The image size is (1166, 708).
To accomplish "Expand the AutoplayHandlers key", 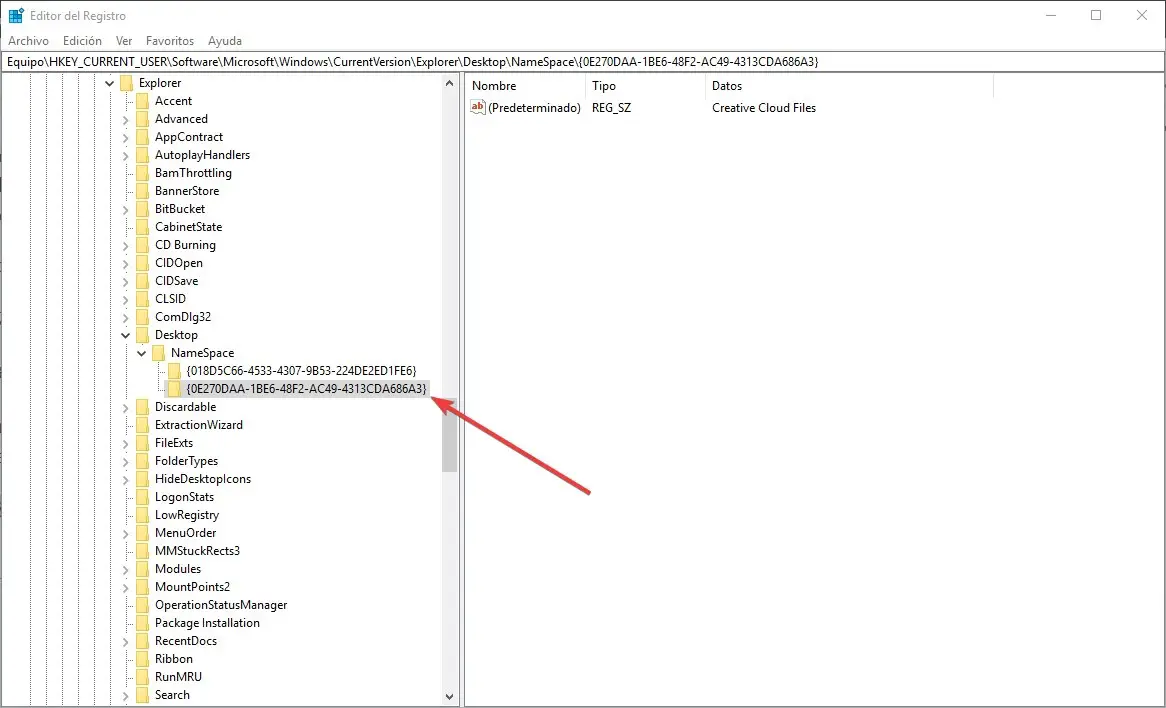I will [x=126, y=155].
